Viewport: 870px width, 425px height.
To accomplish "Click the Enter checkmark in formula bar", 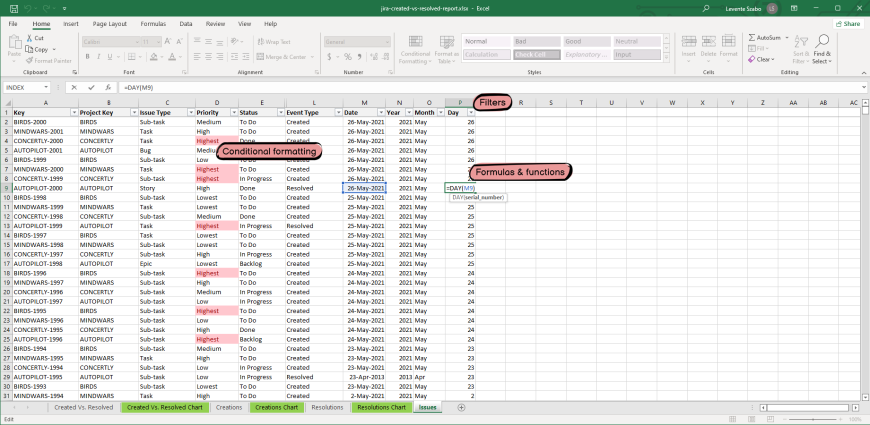I will point(90,87).
